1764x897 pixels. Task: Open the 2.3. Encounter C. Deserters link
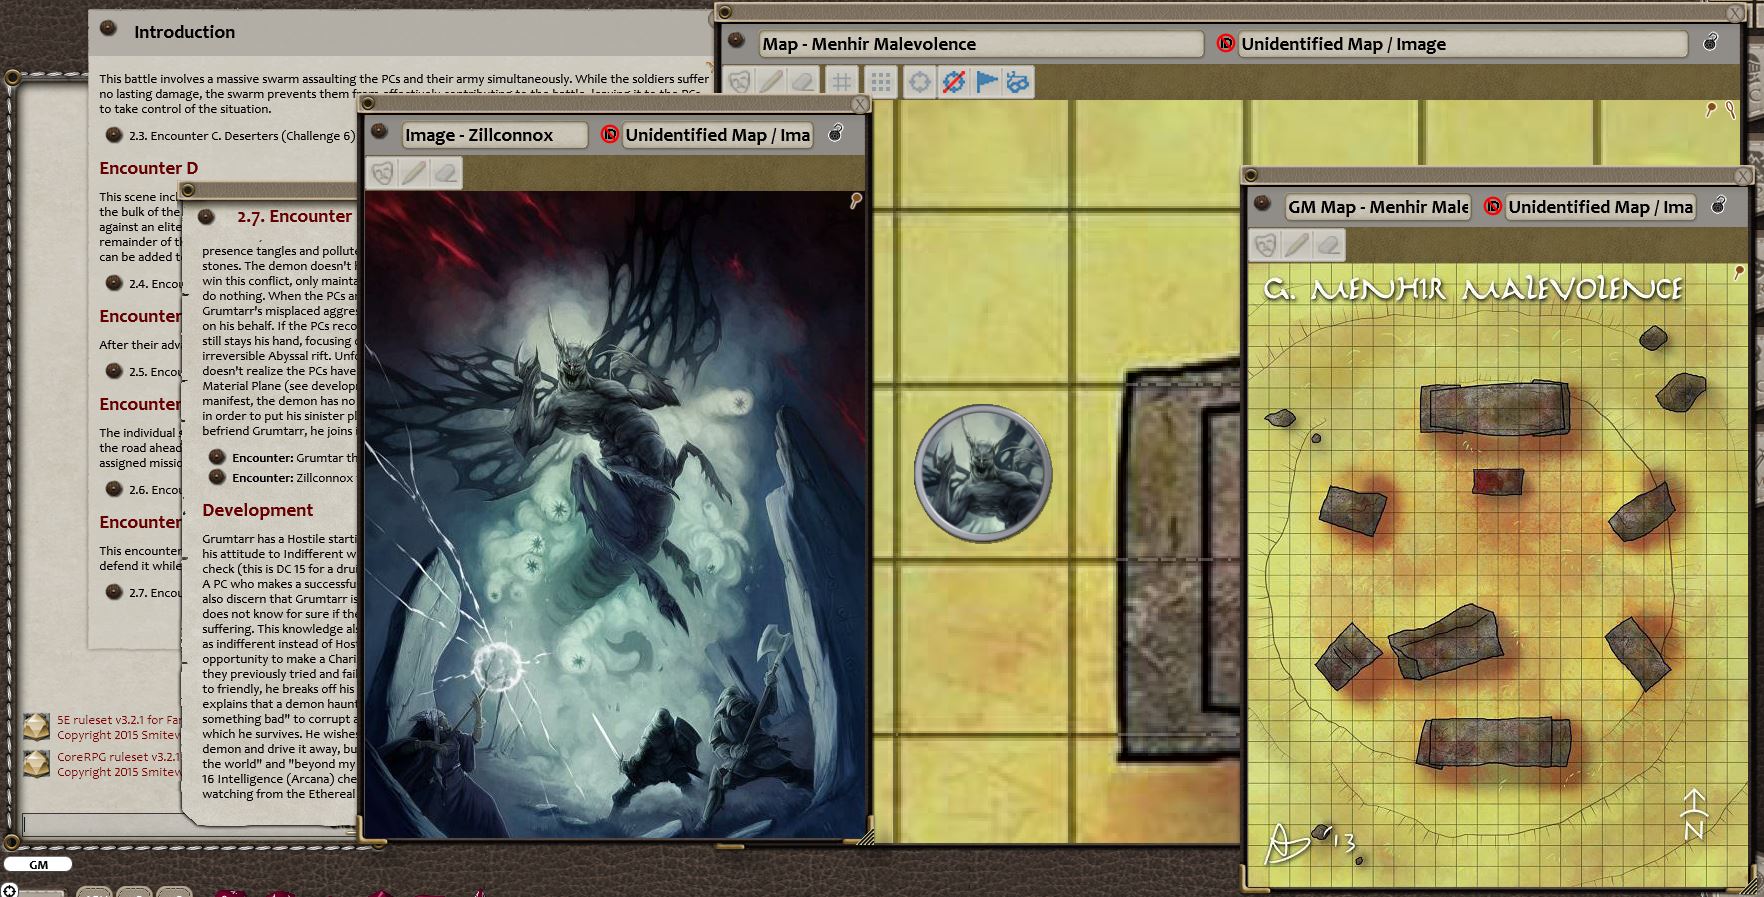114,135
